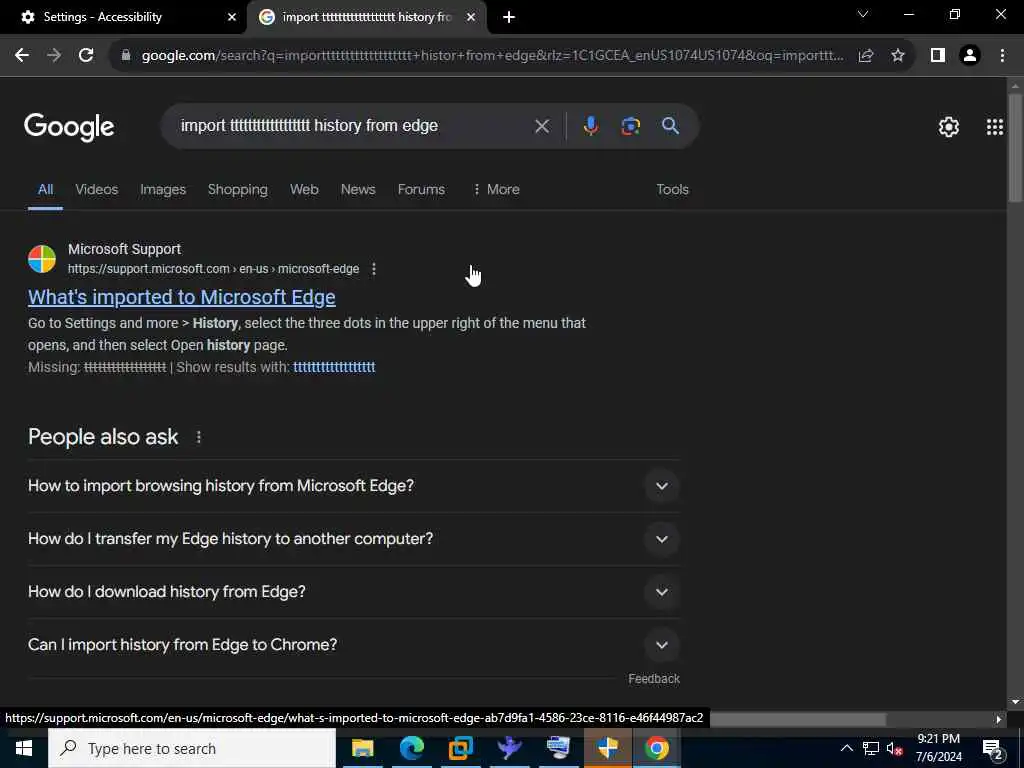
Task: View site information via the lock icon
Action: tap(126, 56)
